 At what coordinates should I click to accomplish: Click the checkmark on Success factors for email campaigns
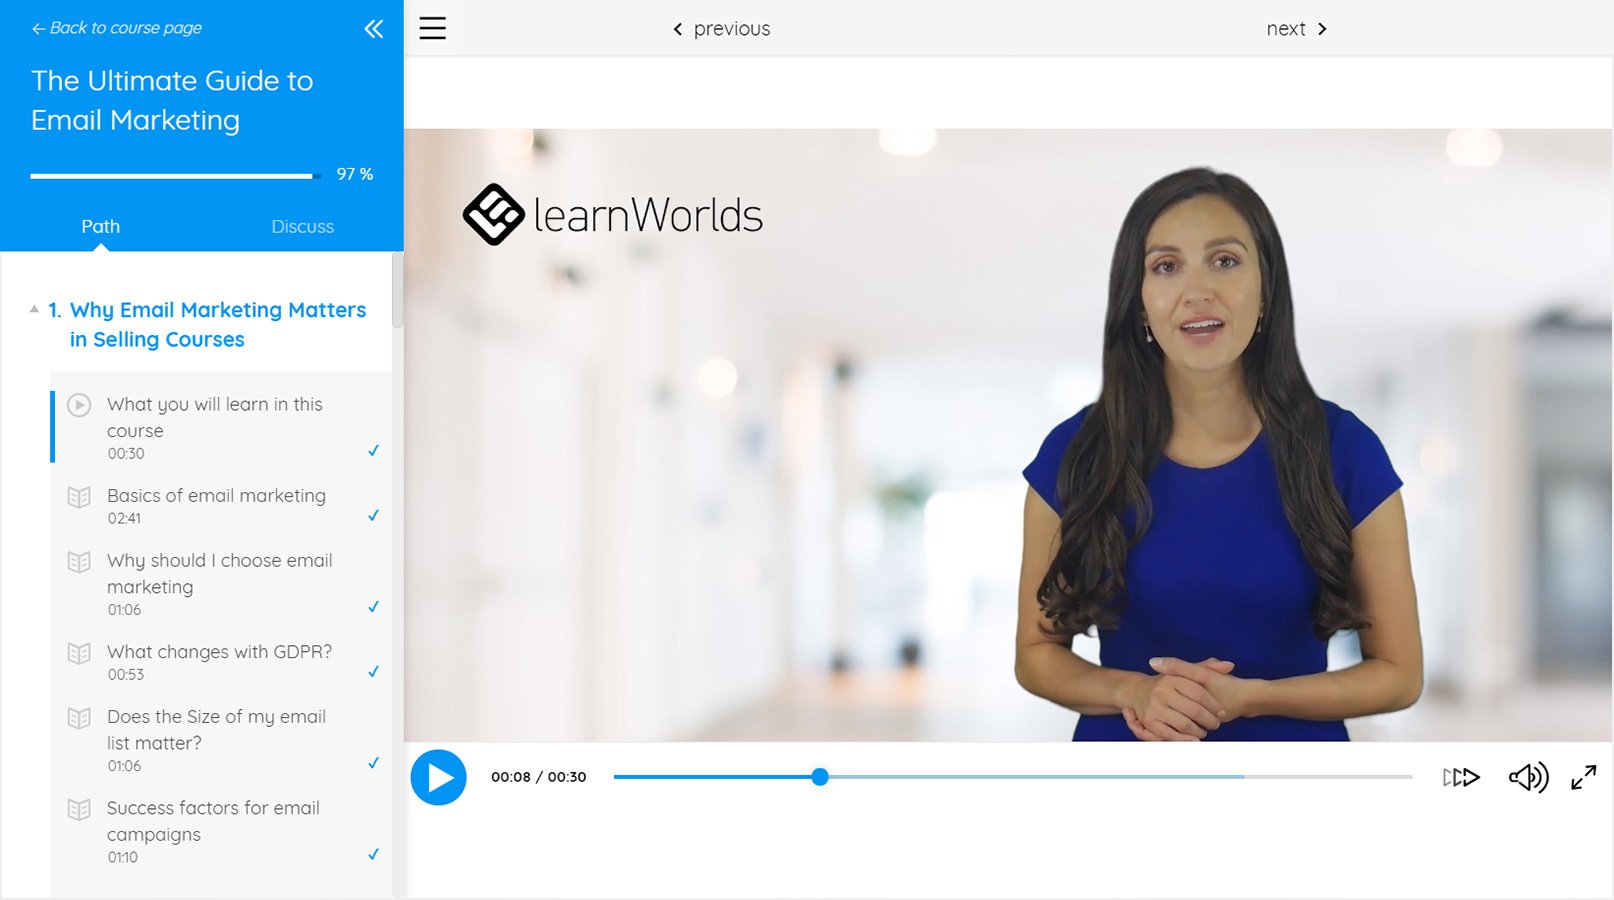point(373,856)
